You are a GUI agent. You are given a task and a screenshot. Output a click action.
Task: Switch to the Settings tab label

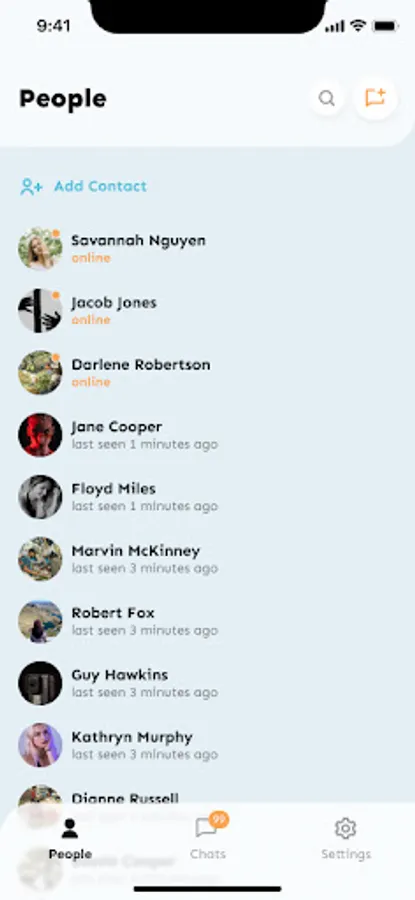click(346, 854)
